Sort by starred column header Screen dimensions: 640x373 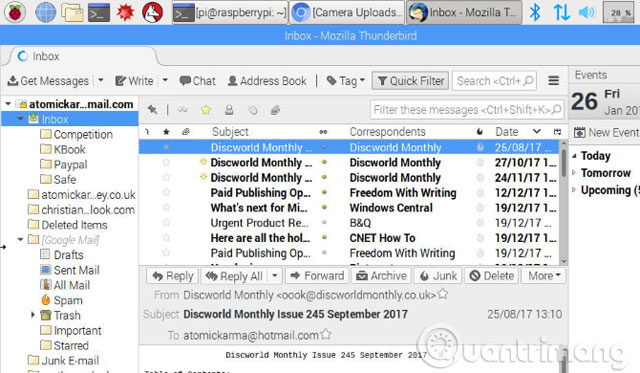tap(166, 132)
